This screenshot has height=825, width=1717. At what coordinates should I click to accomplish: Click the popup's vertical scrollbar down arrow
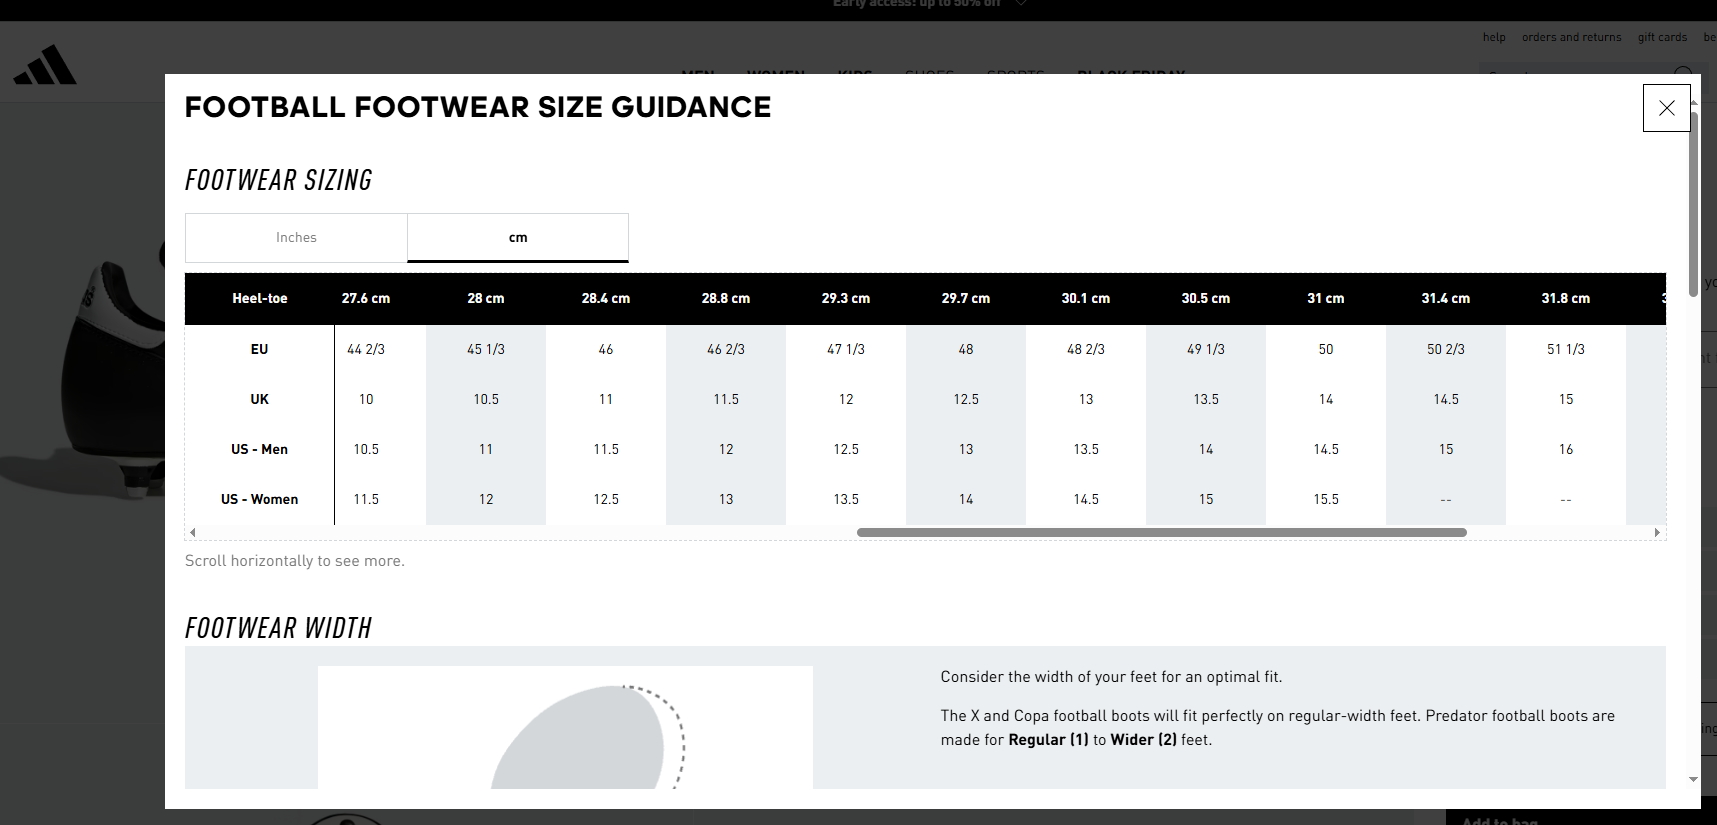pyautogui.click(x=1693, y=779)
